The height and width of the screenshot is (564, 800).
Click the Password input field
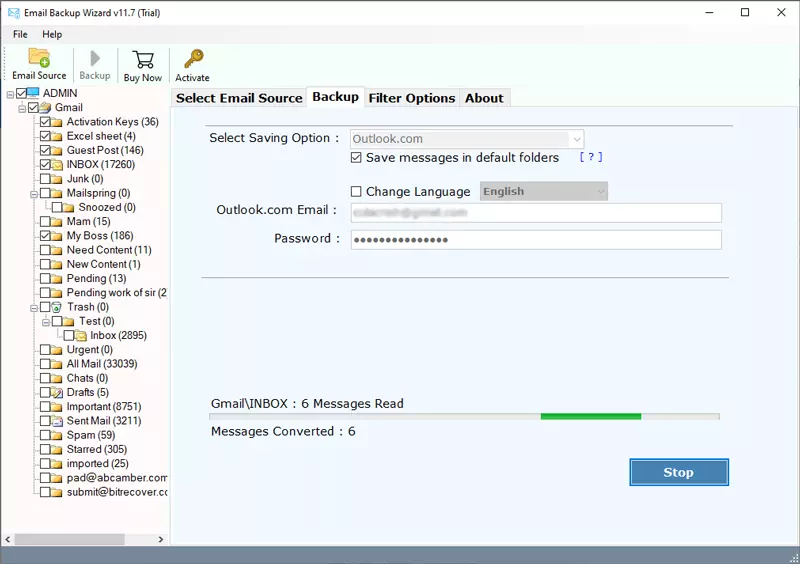point(536,239)
